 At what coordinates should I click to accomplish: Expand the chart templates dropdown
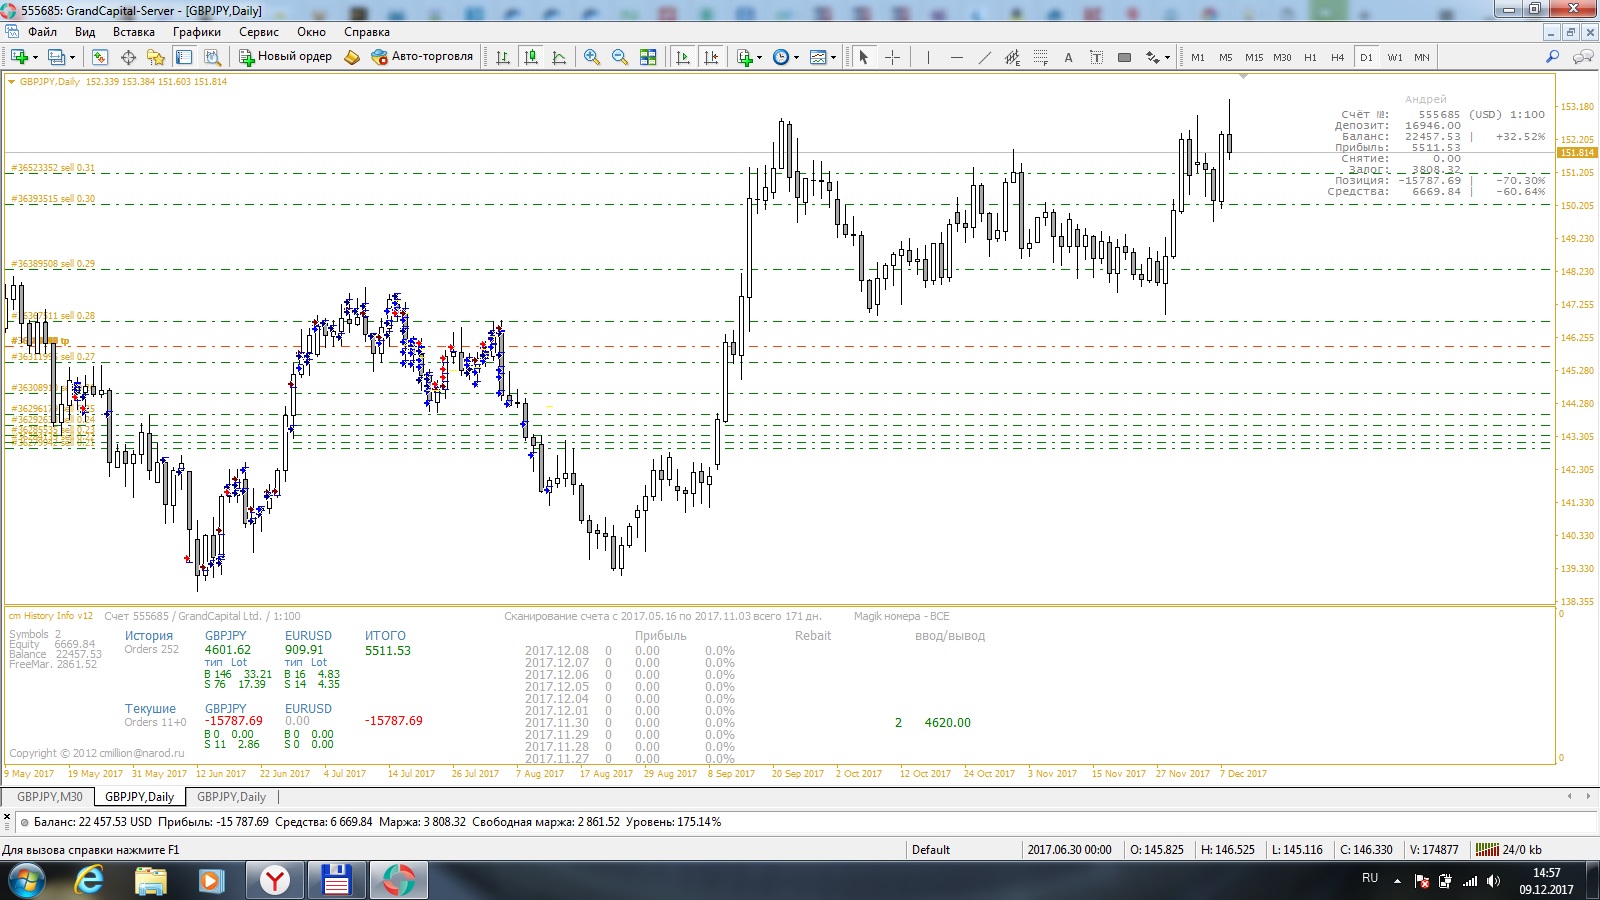(x=833, y=57)
